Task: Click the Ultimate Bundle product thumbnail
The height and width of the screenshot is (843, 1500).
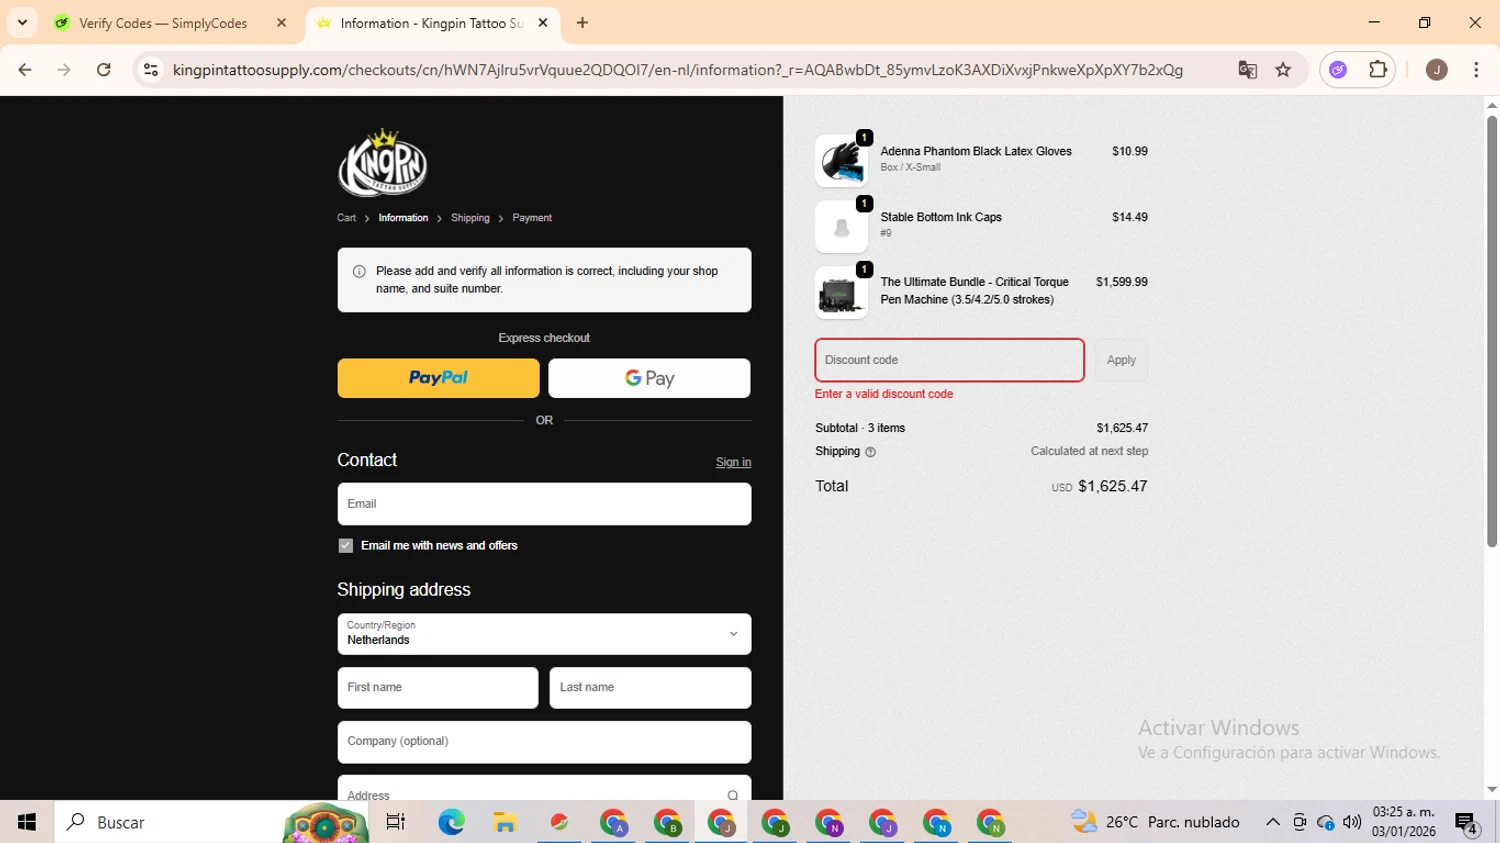Action: click(841, 293)
